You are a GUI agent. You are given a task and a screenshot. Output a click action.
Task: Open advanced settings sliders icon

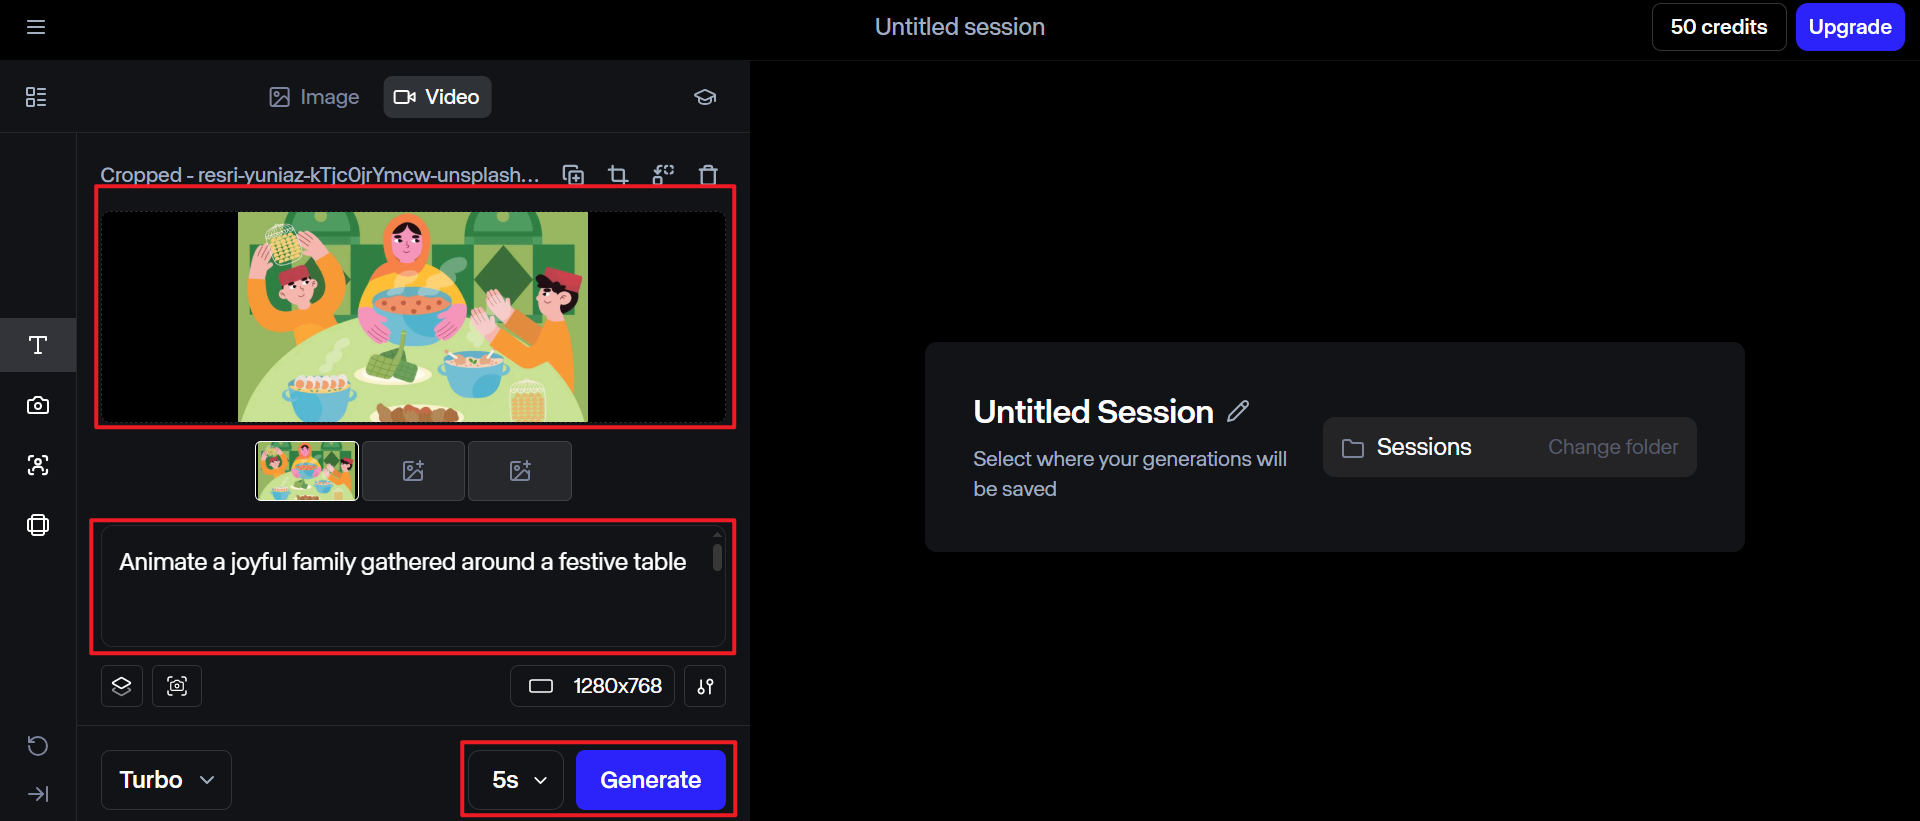click(705, 686)
